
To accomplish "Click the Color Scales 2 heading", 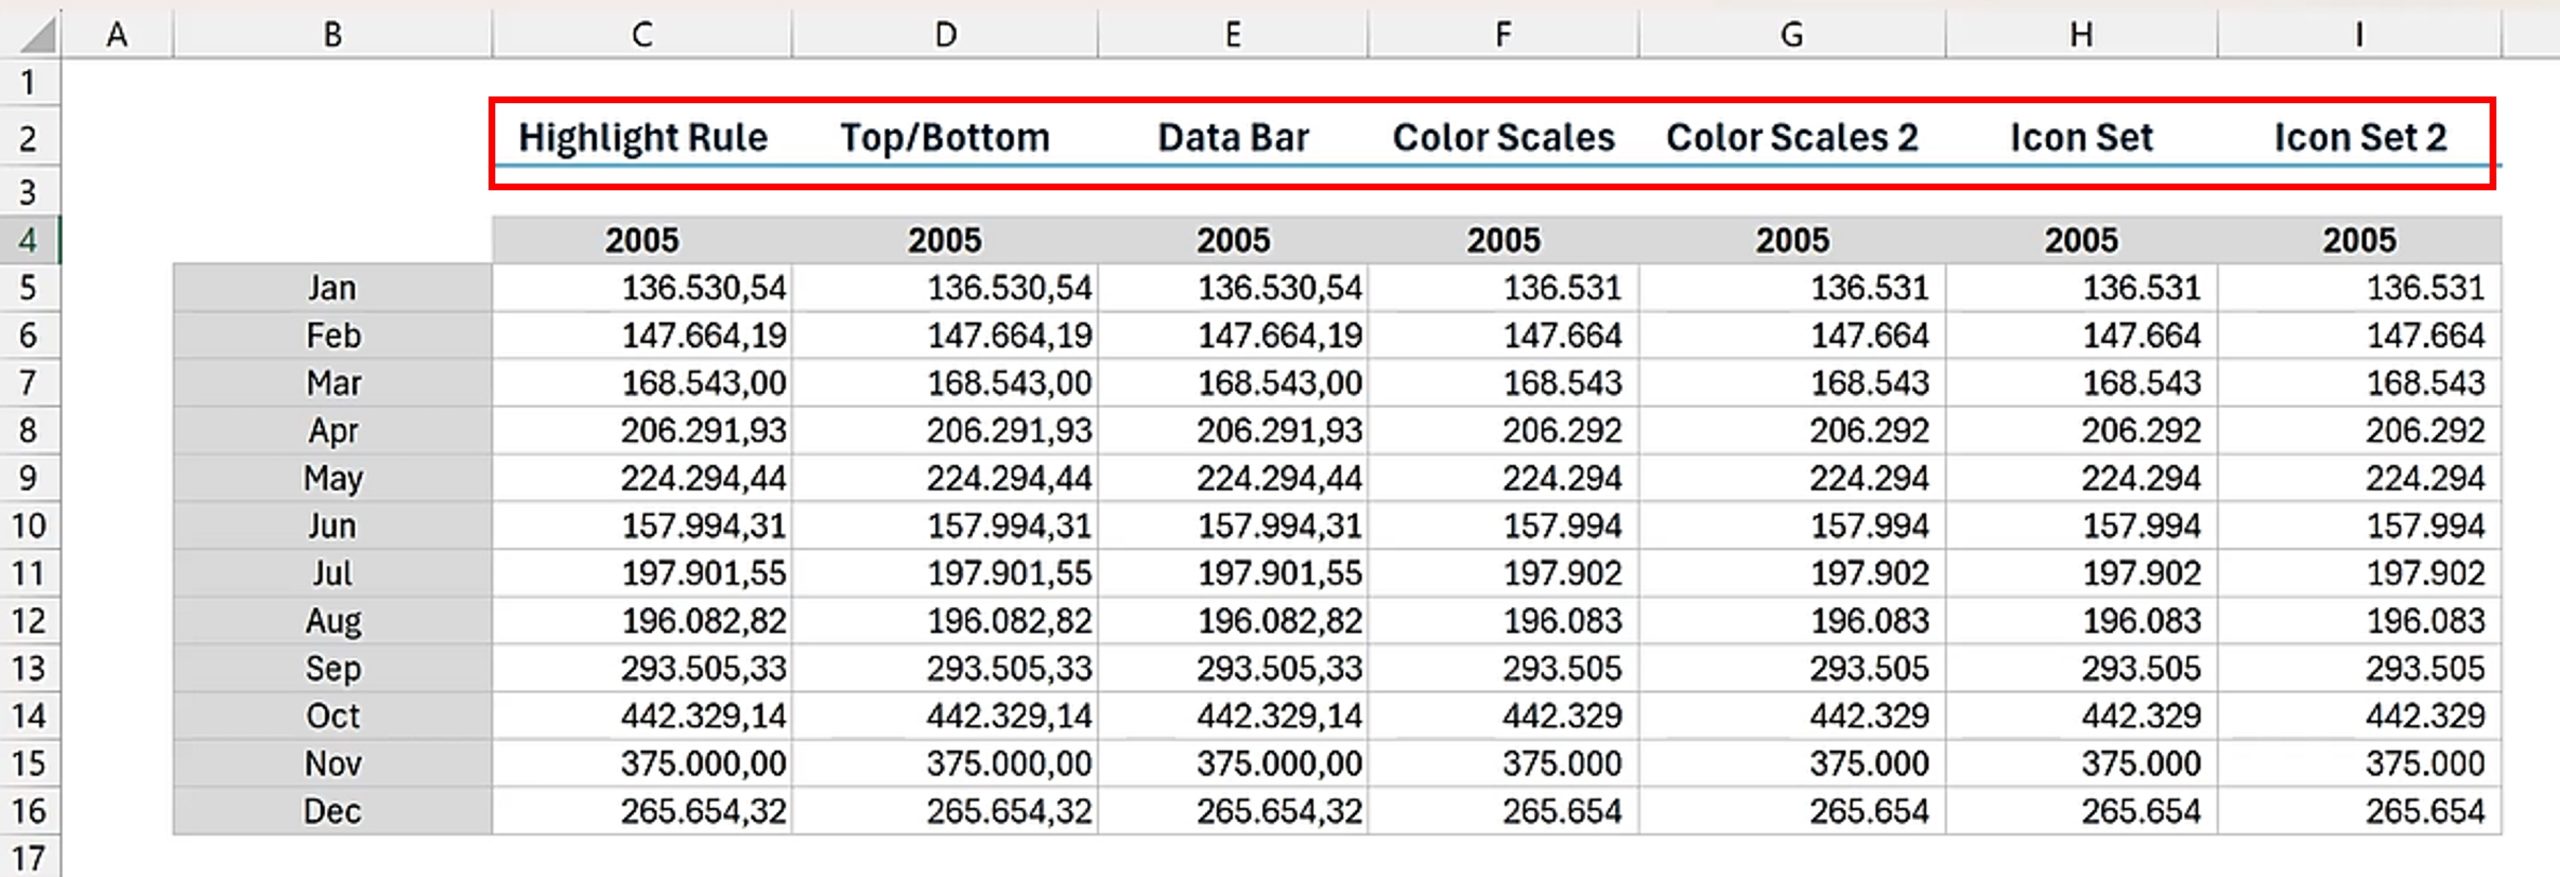I will pos(1791,138).
